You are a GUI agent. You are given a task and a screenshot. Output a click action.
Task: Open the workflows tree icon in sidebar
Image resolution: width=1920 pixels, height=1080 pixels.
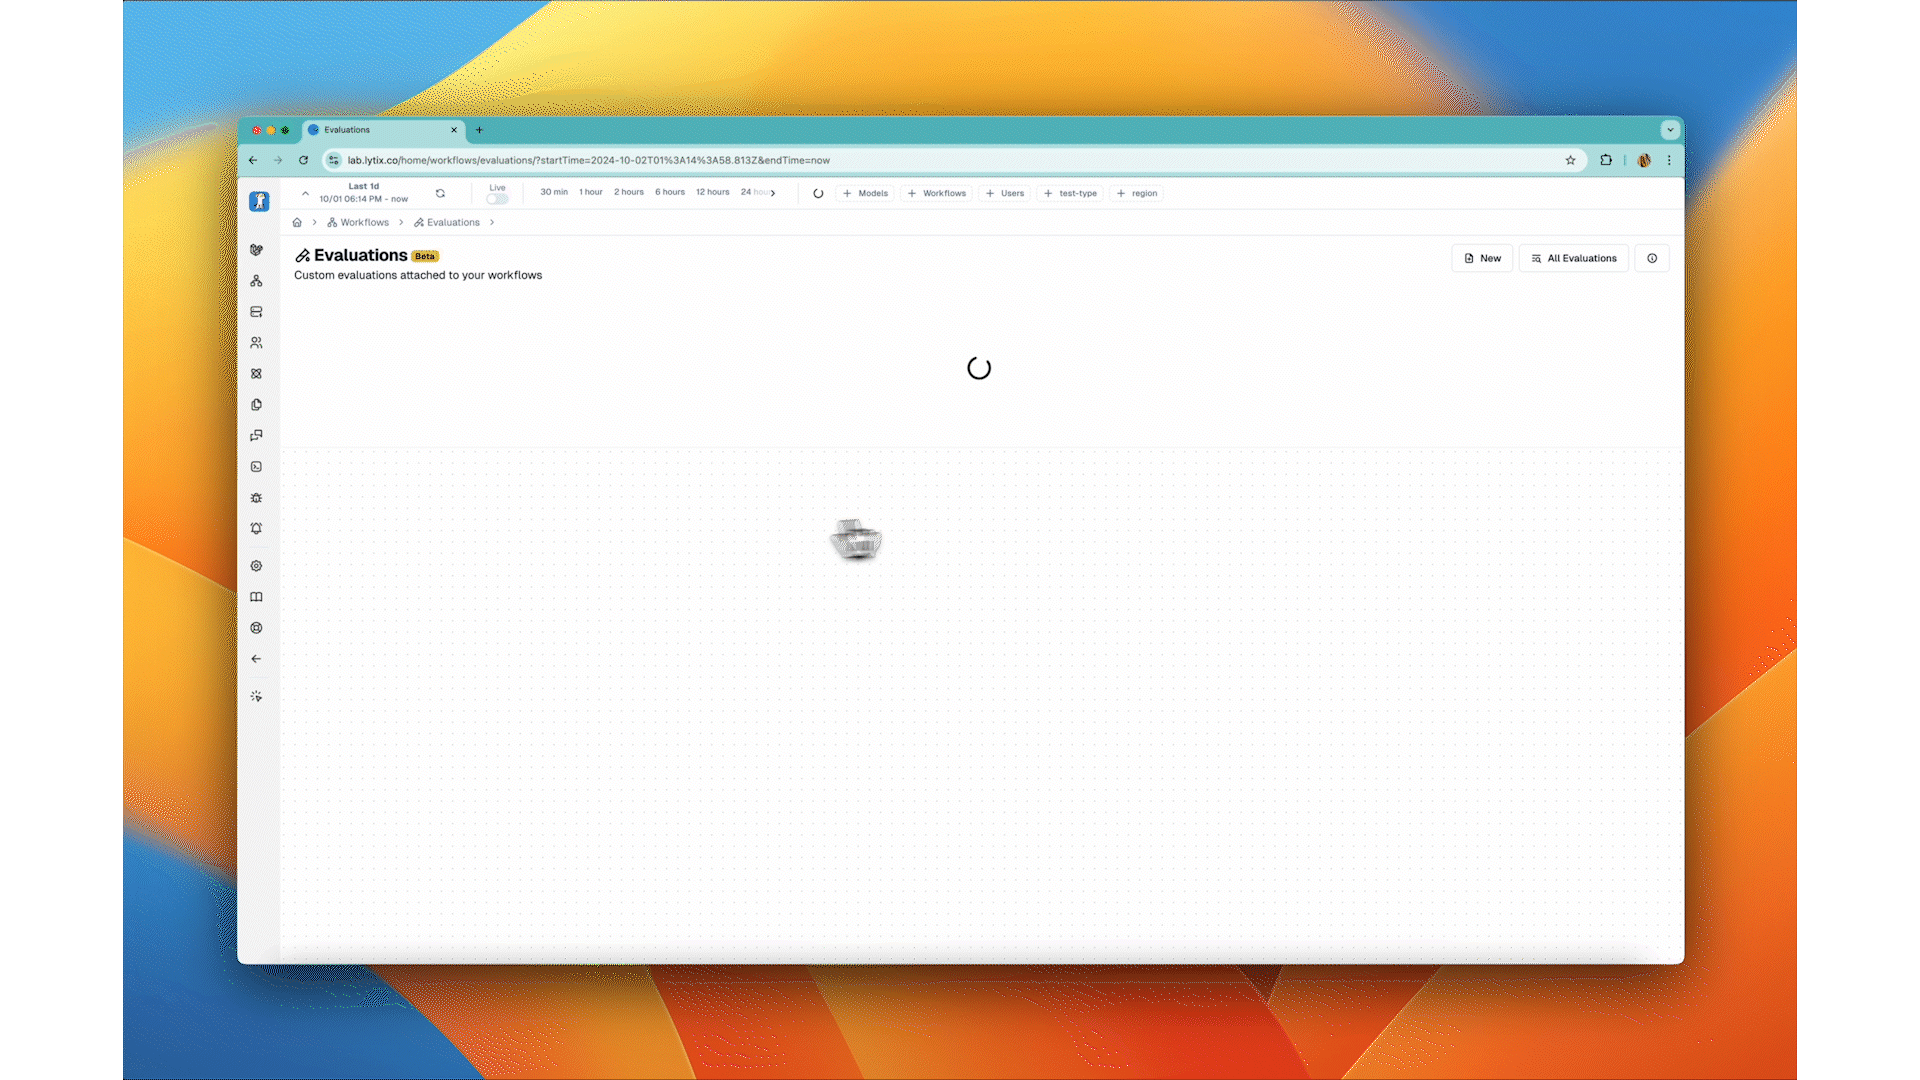(256, 281)
